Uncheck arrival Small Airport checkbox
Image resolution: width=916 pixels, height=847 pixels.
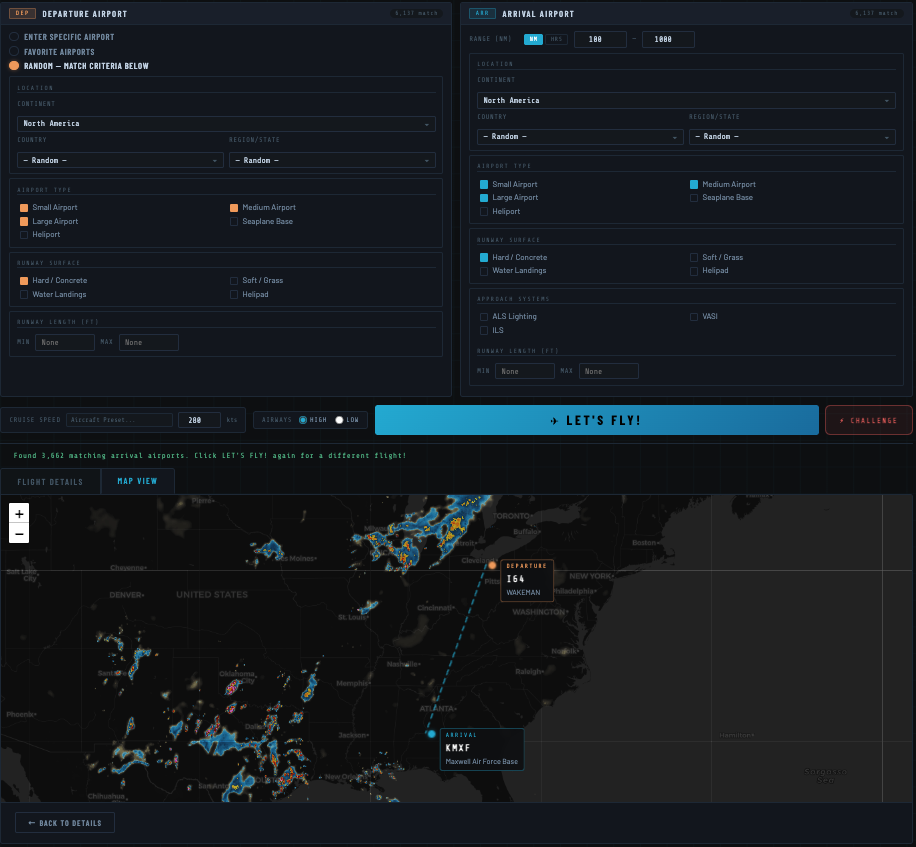(x=484, y=184)
